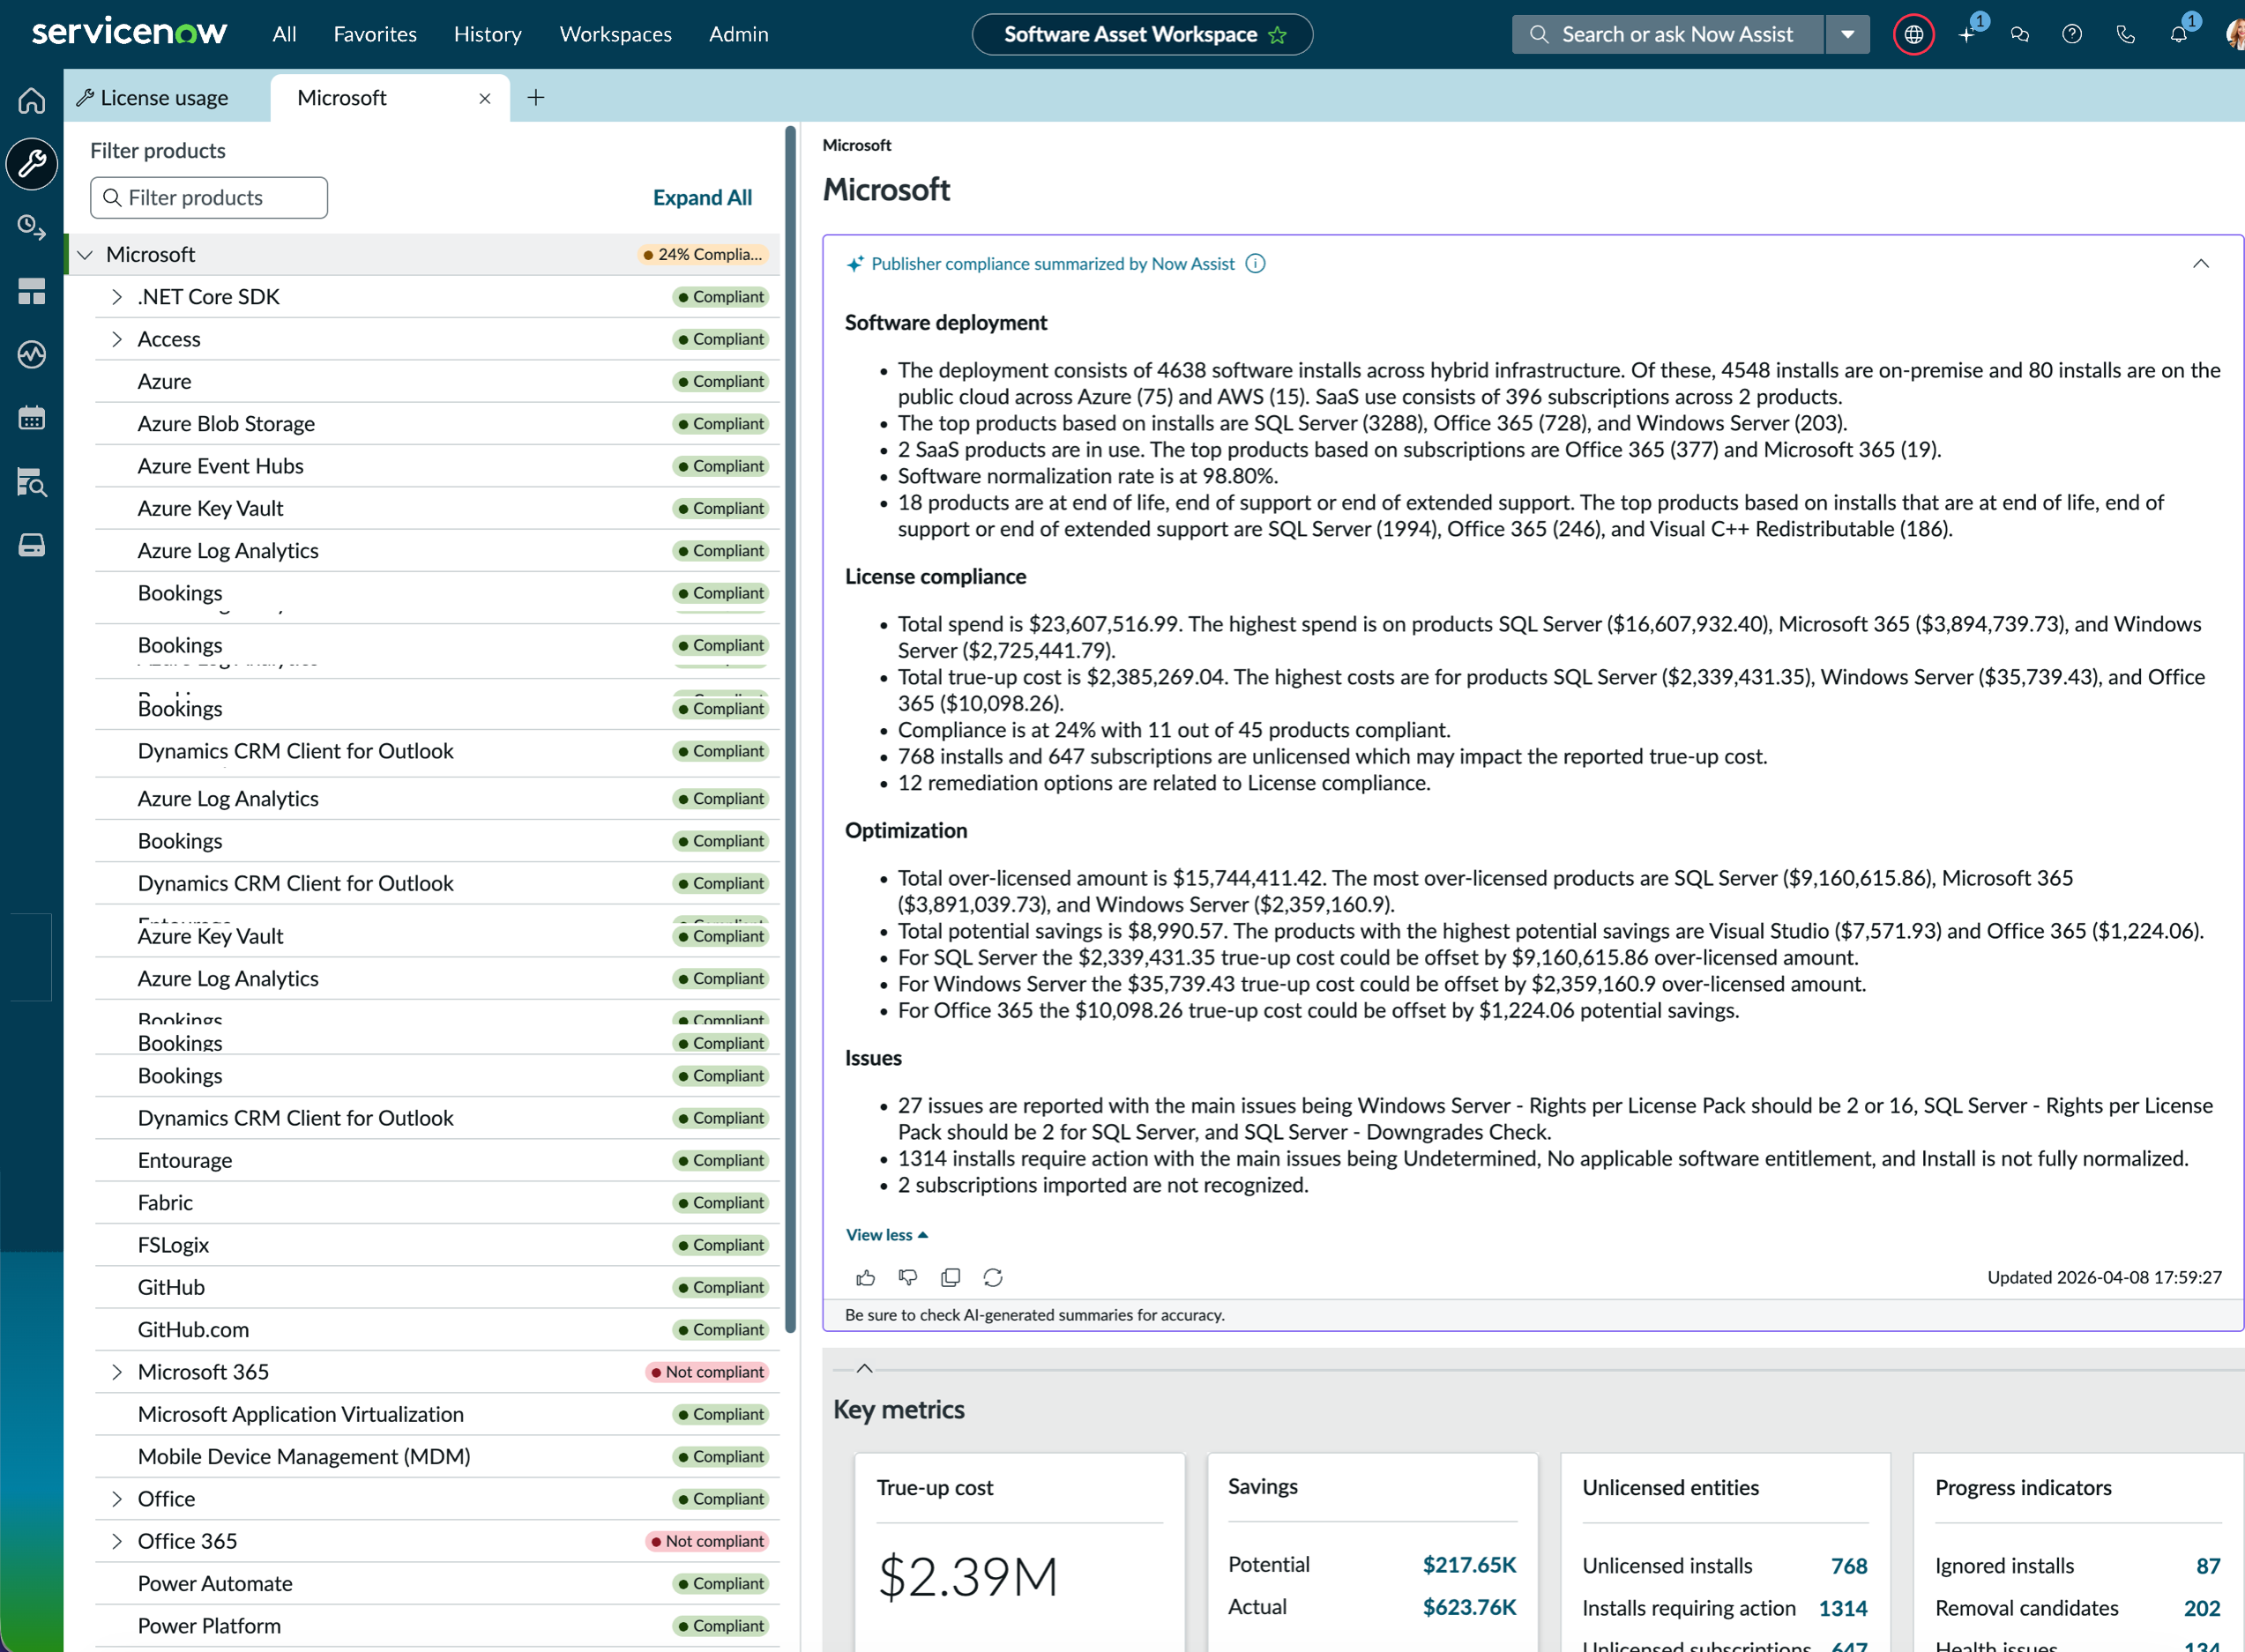Viewport: 2245px width, 1652px height.
Task: Open the list search sidebar icon
Action: click(x=32, y=482)
